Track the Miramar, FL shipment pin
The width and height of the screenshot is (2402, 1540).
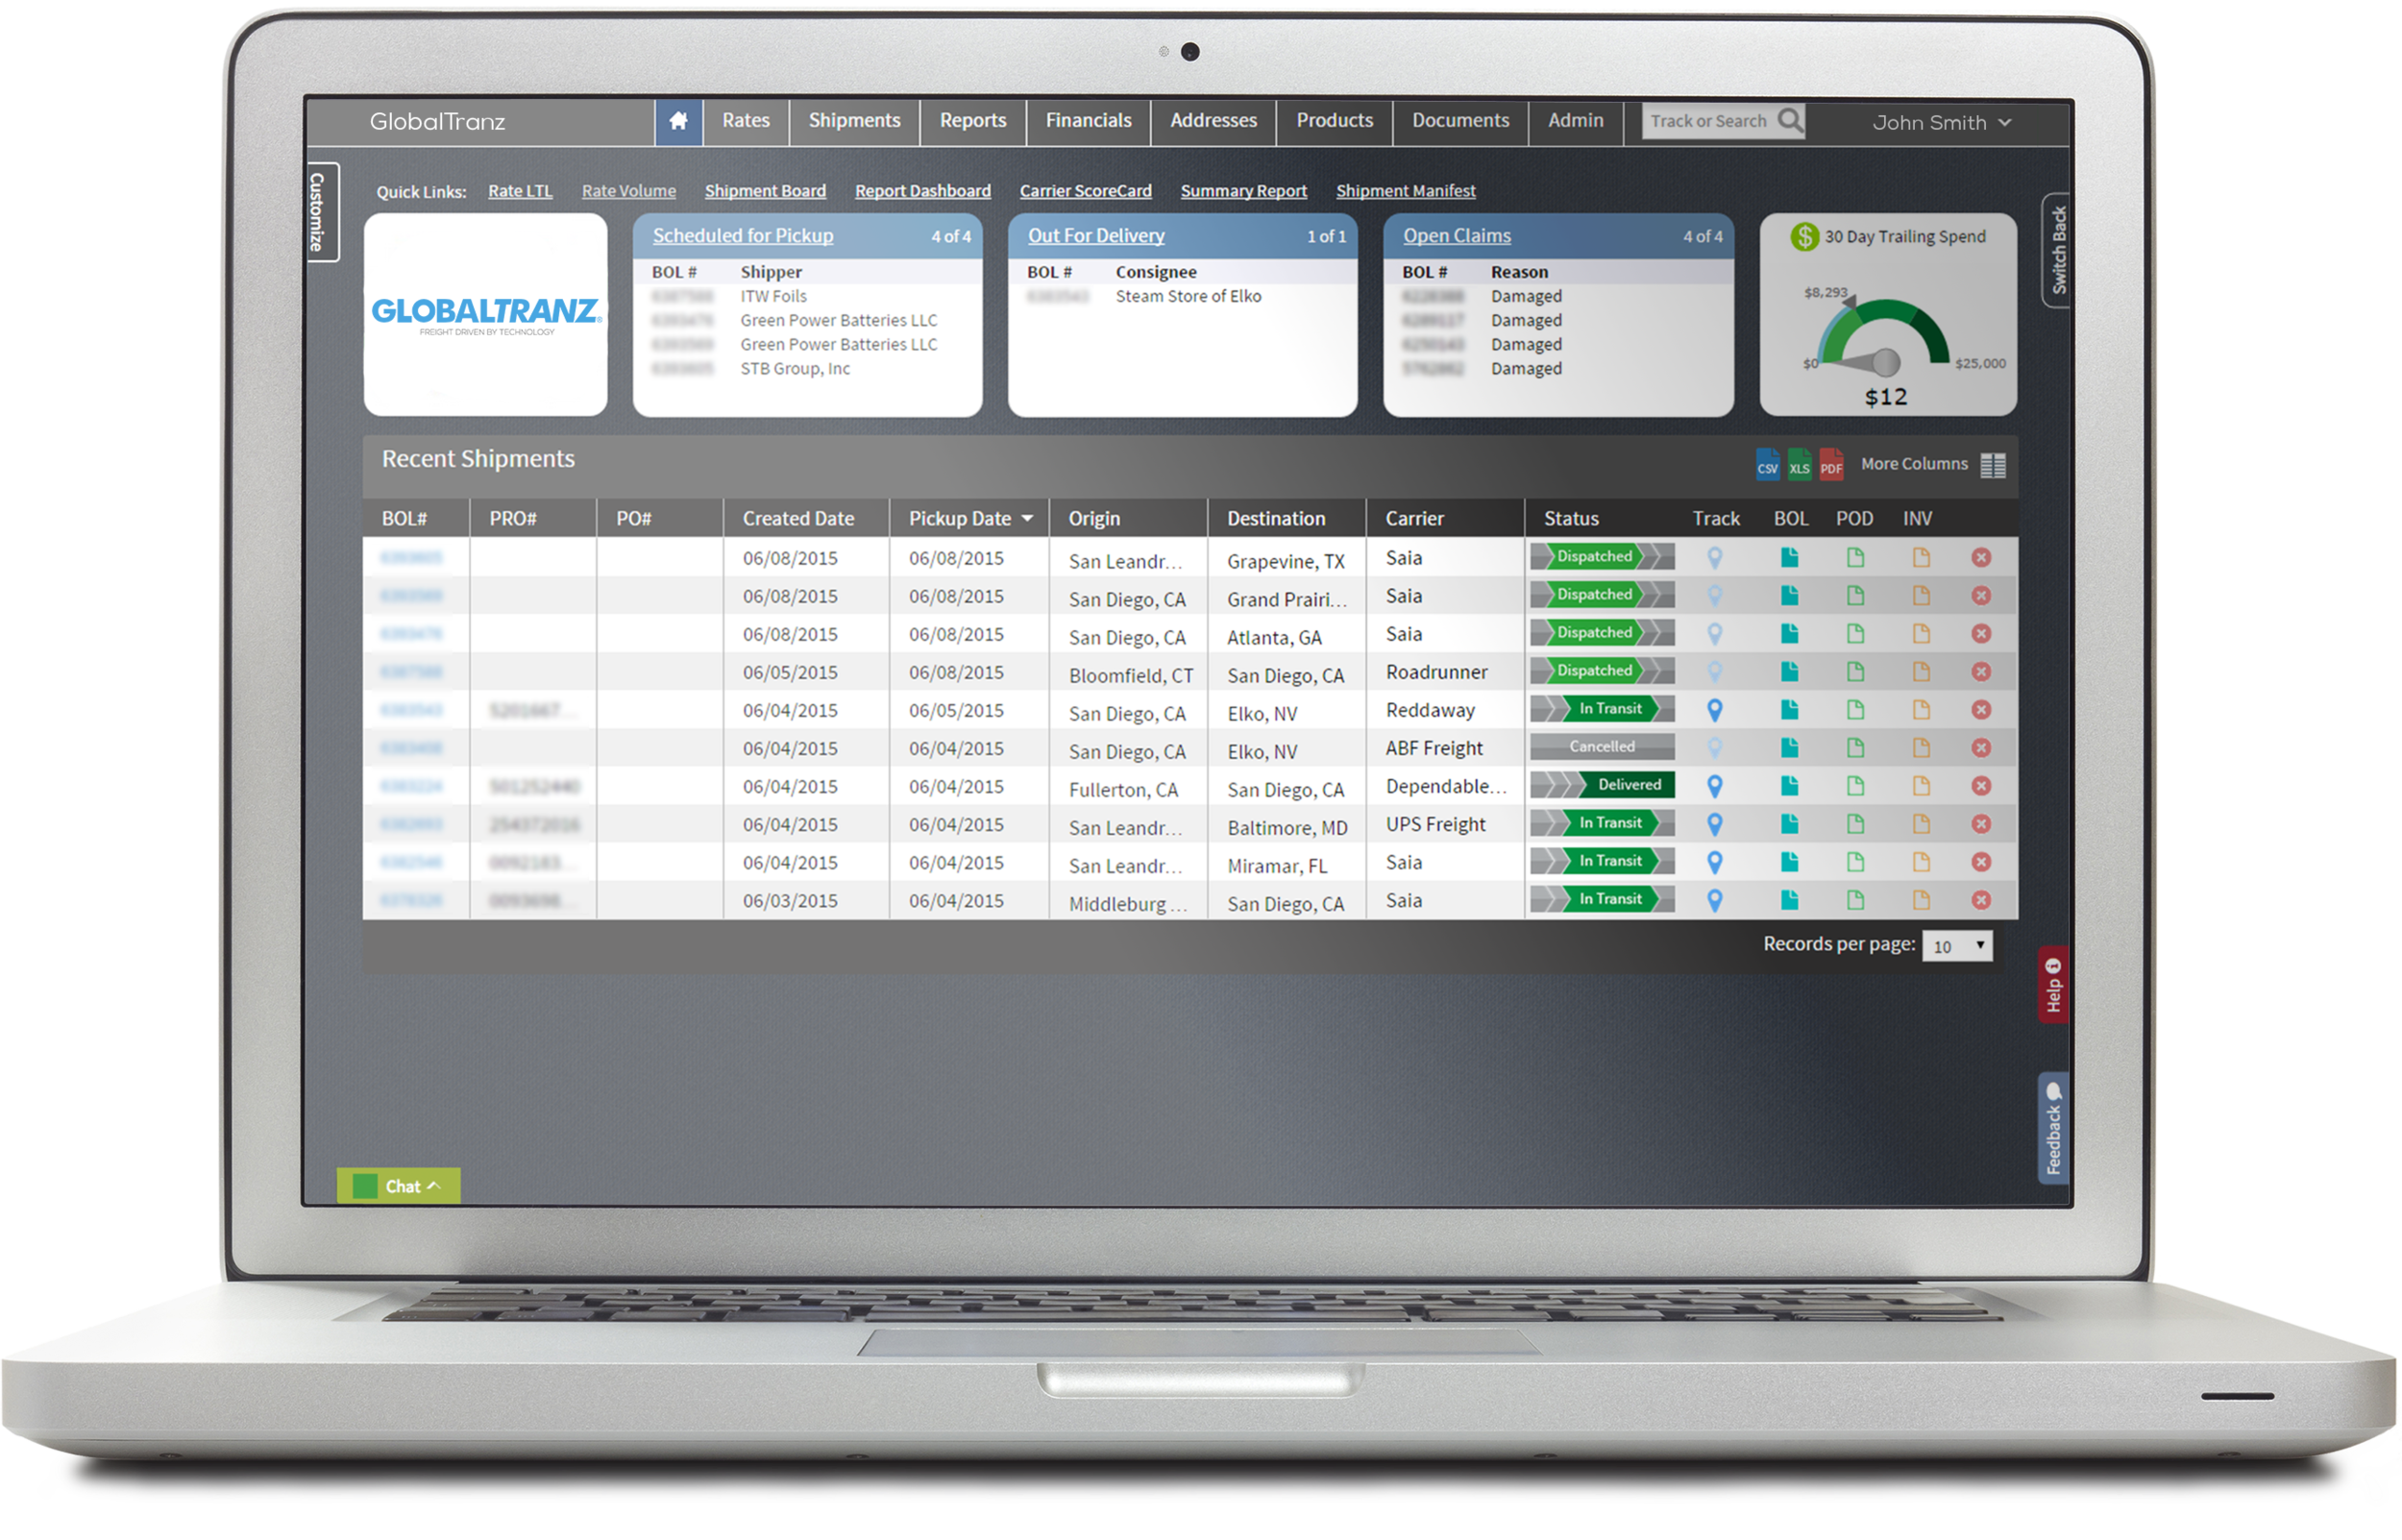click(1714, 862)
